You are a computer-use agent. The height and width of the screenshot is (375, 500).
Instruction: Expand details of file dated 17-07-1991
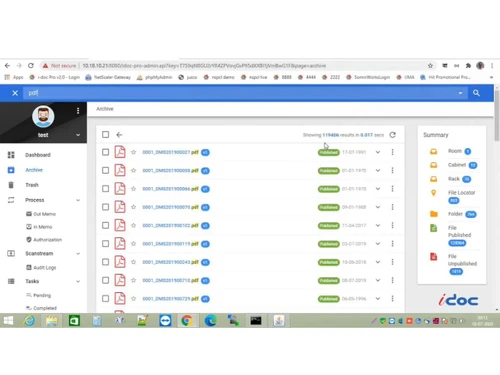(x=378, y=152)
